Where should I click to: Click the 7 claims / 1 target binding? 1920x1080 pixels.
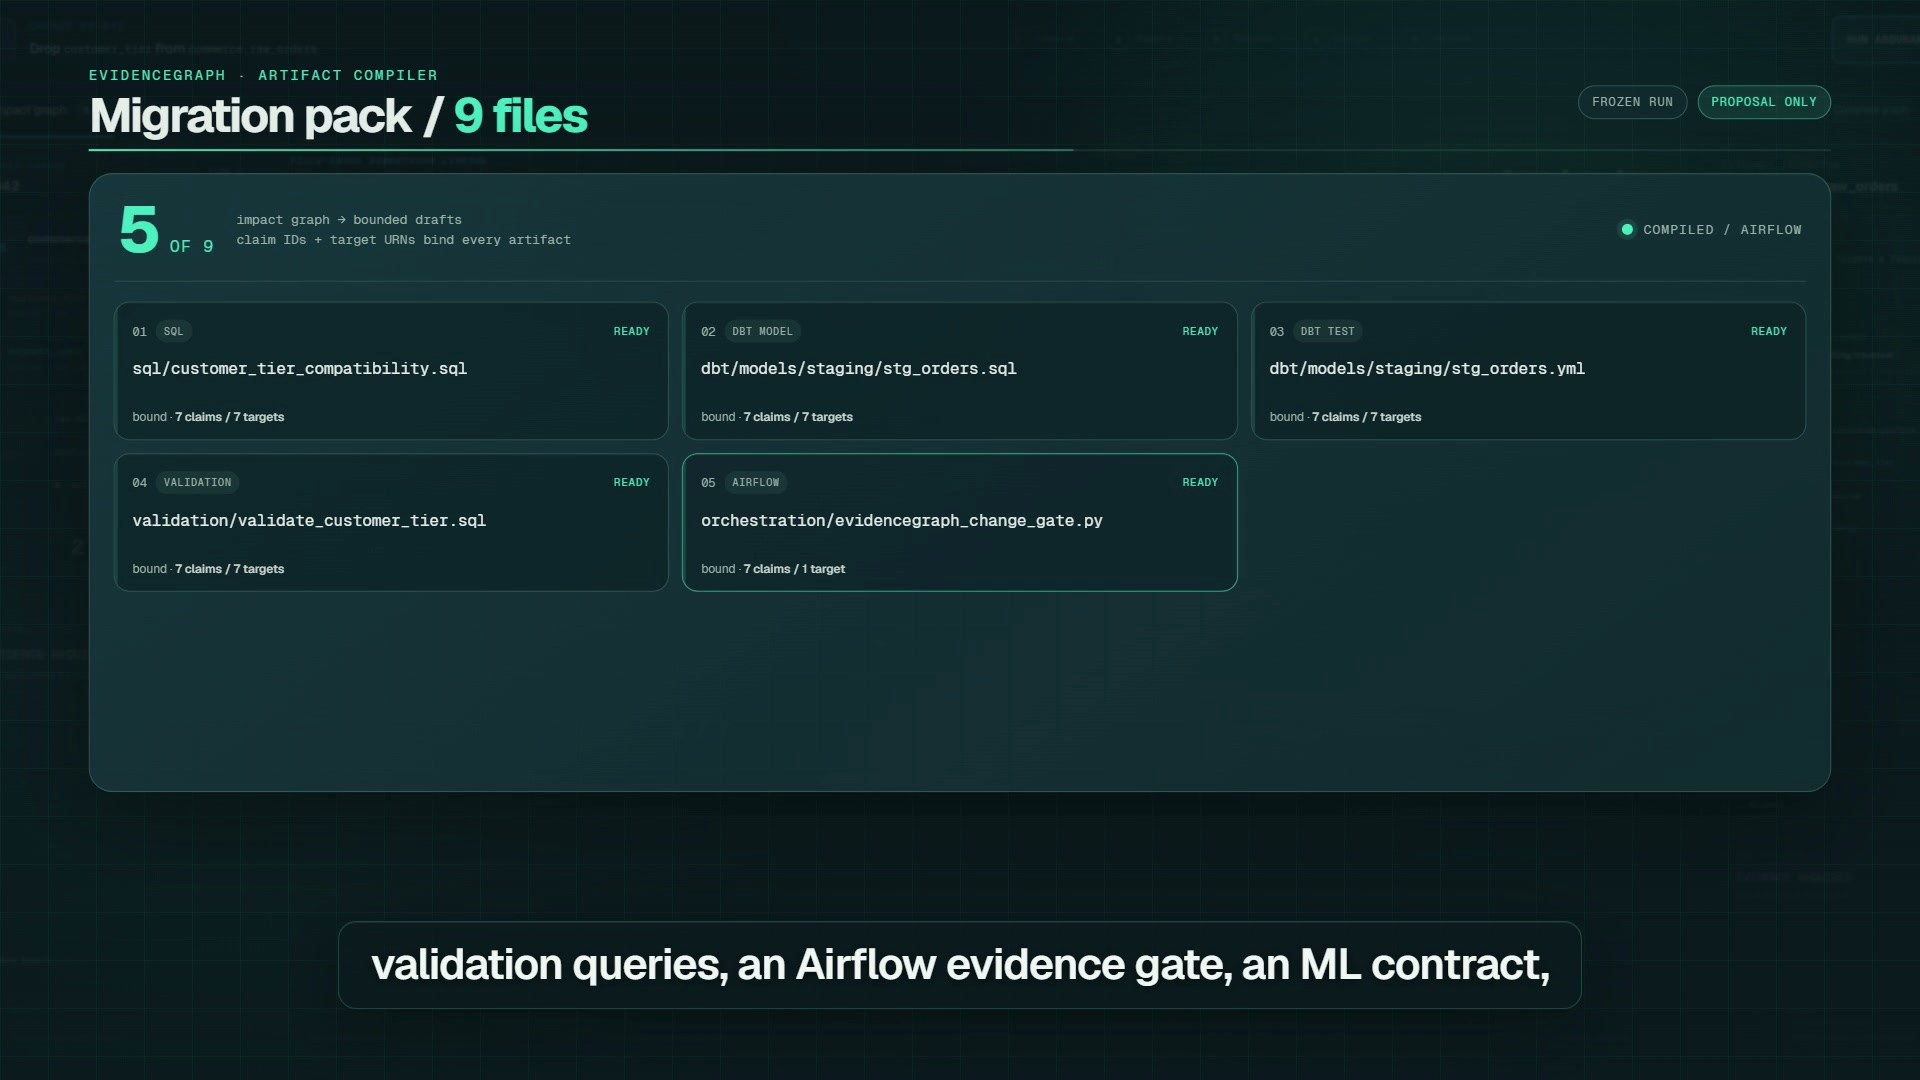794,569
